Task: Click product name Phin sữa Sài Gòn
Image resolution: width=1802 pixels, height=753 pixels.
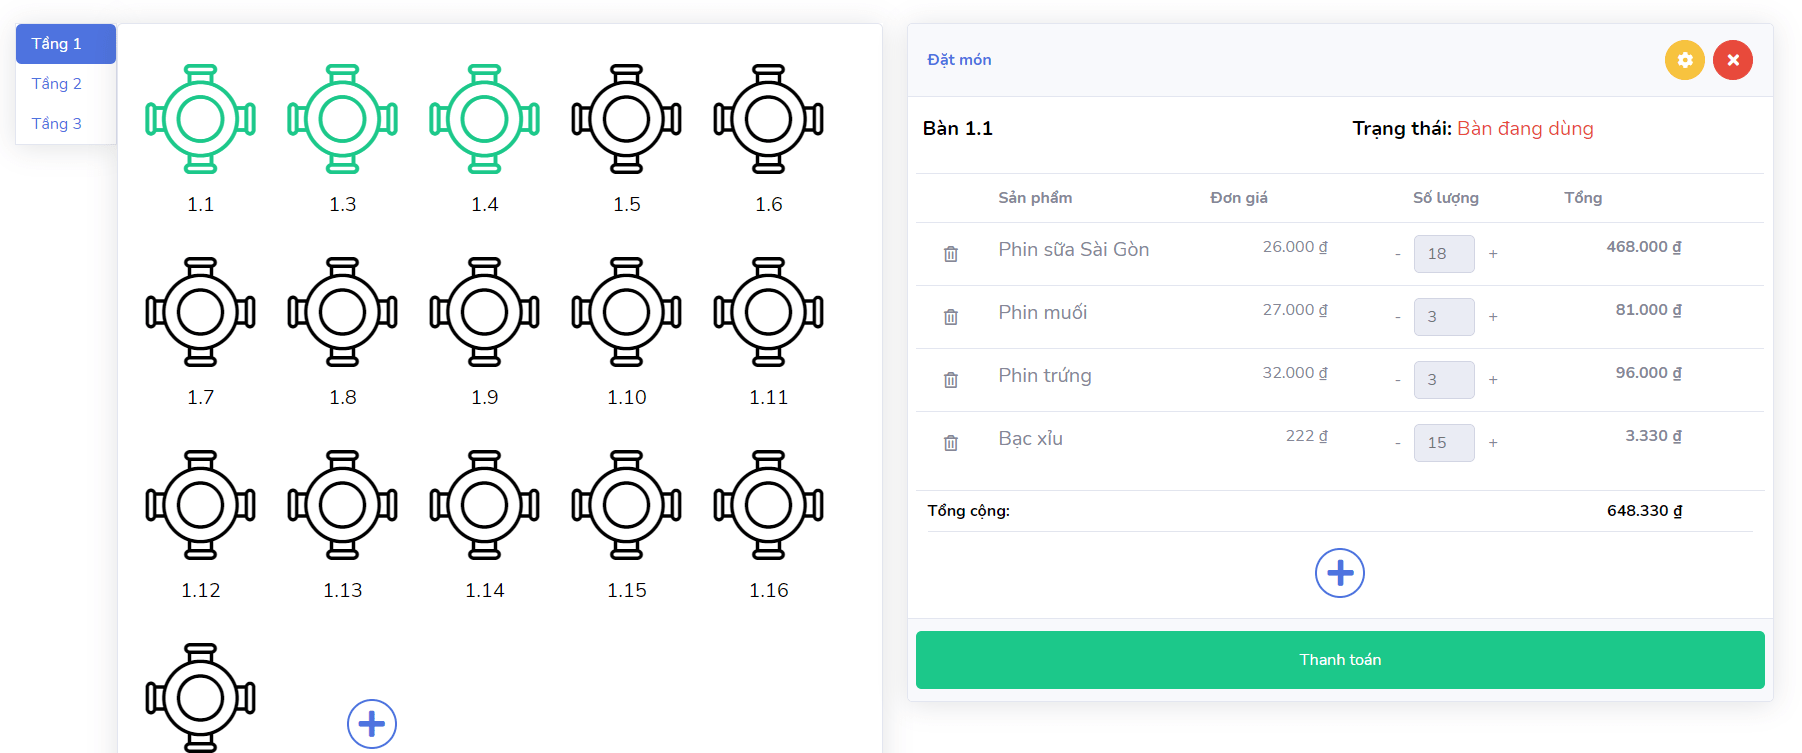Action: point(1073,250)
